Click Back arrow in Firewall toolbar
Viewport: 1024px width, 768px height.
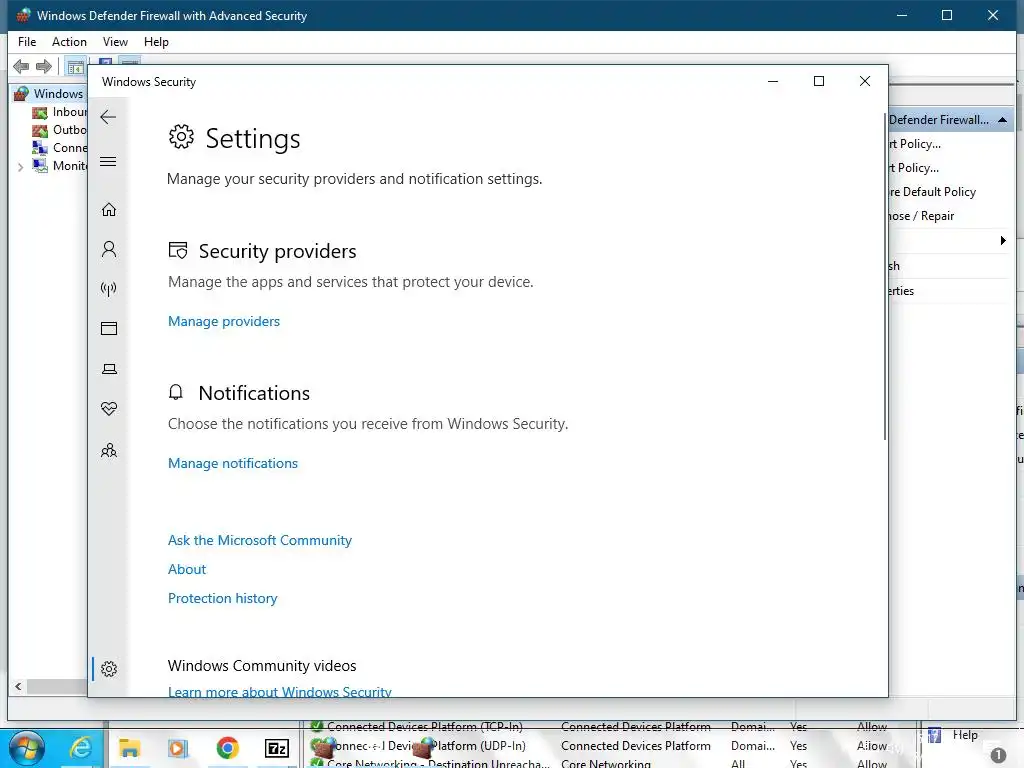pyautogui.click(x=21, y=66)
